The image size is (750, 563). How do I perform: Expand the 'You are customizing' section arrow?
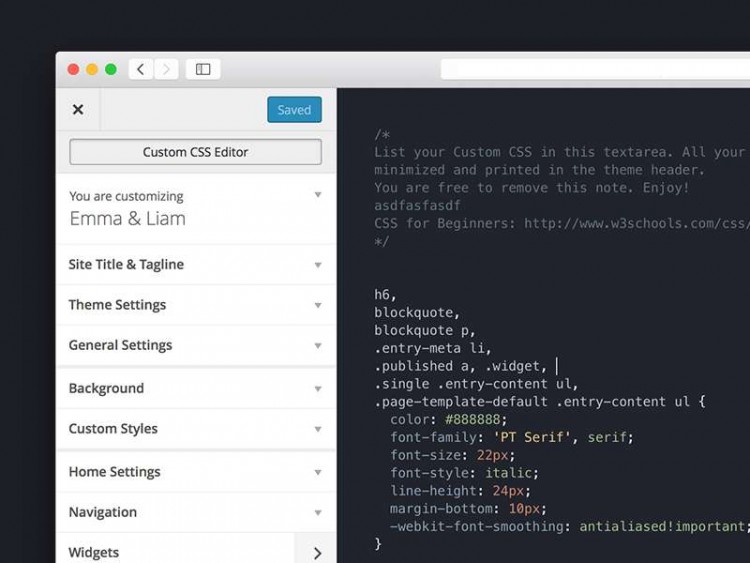318,195
